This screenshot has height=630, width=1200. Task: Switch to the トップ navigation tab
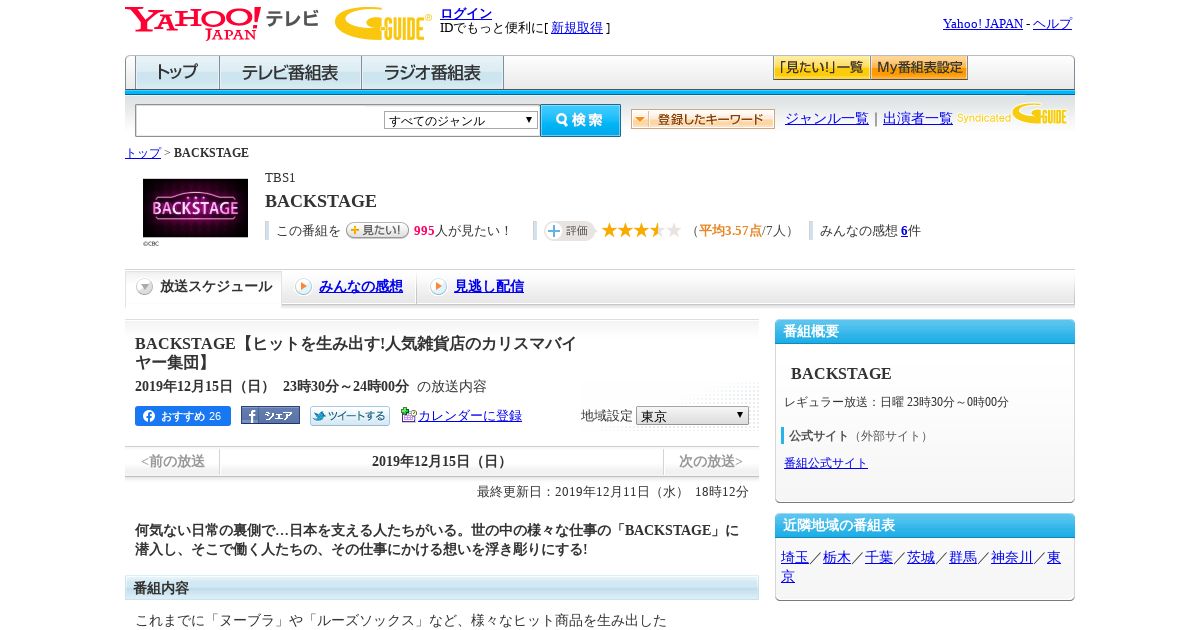pos(177,73)
